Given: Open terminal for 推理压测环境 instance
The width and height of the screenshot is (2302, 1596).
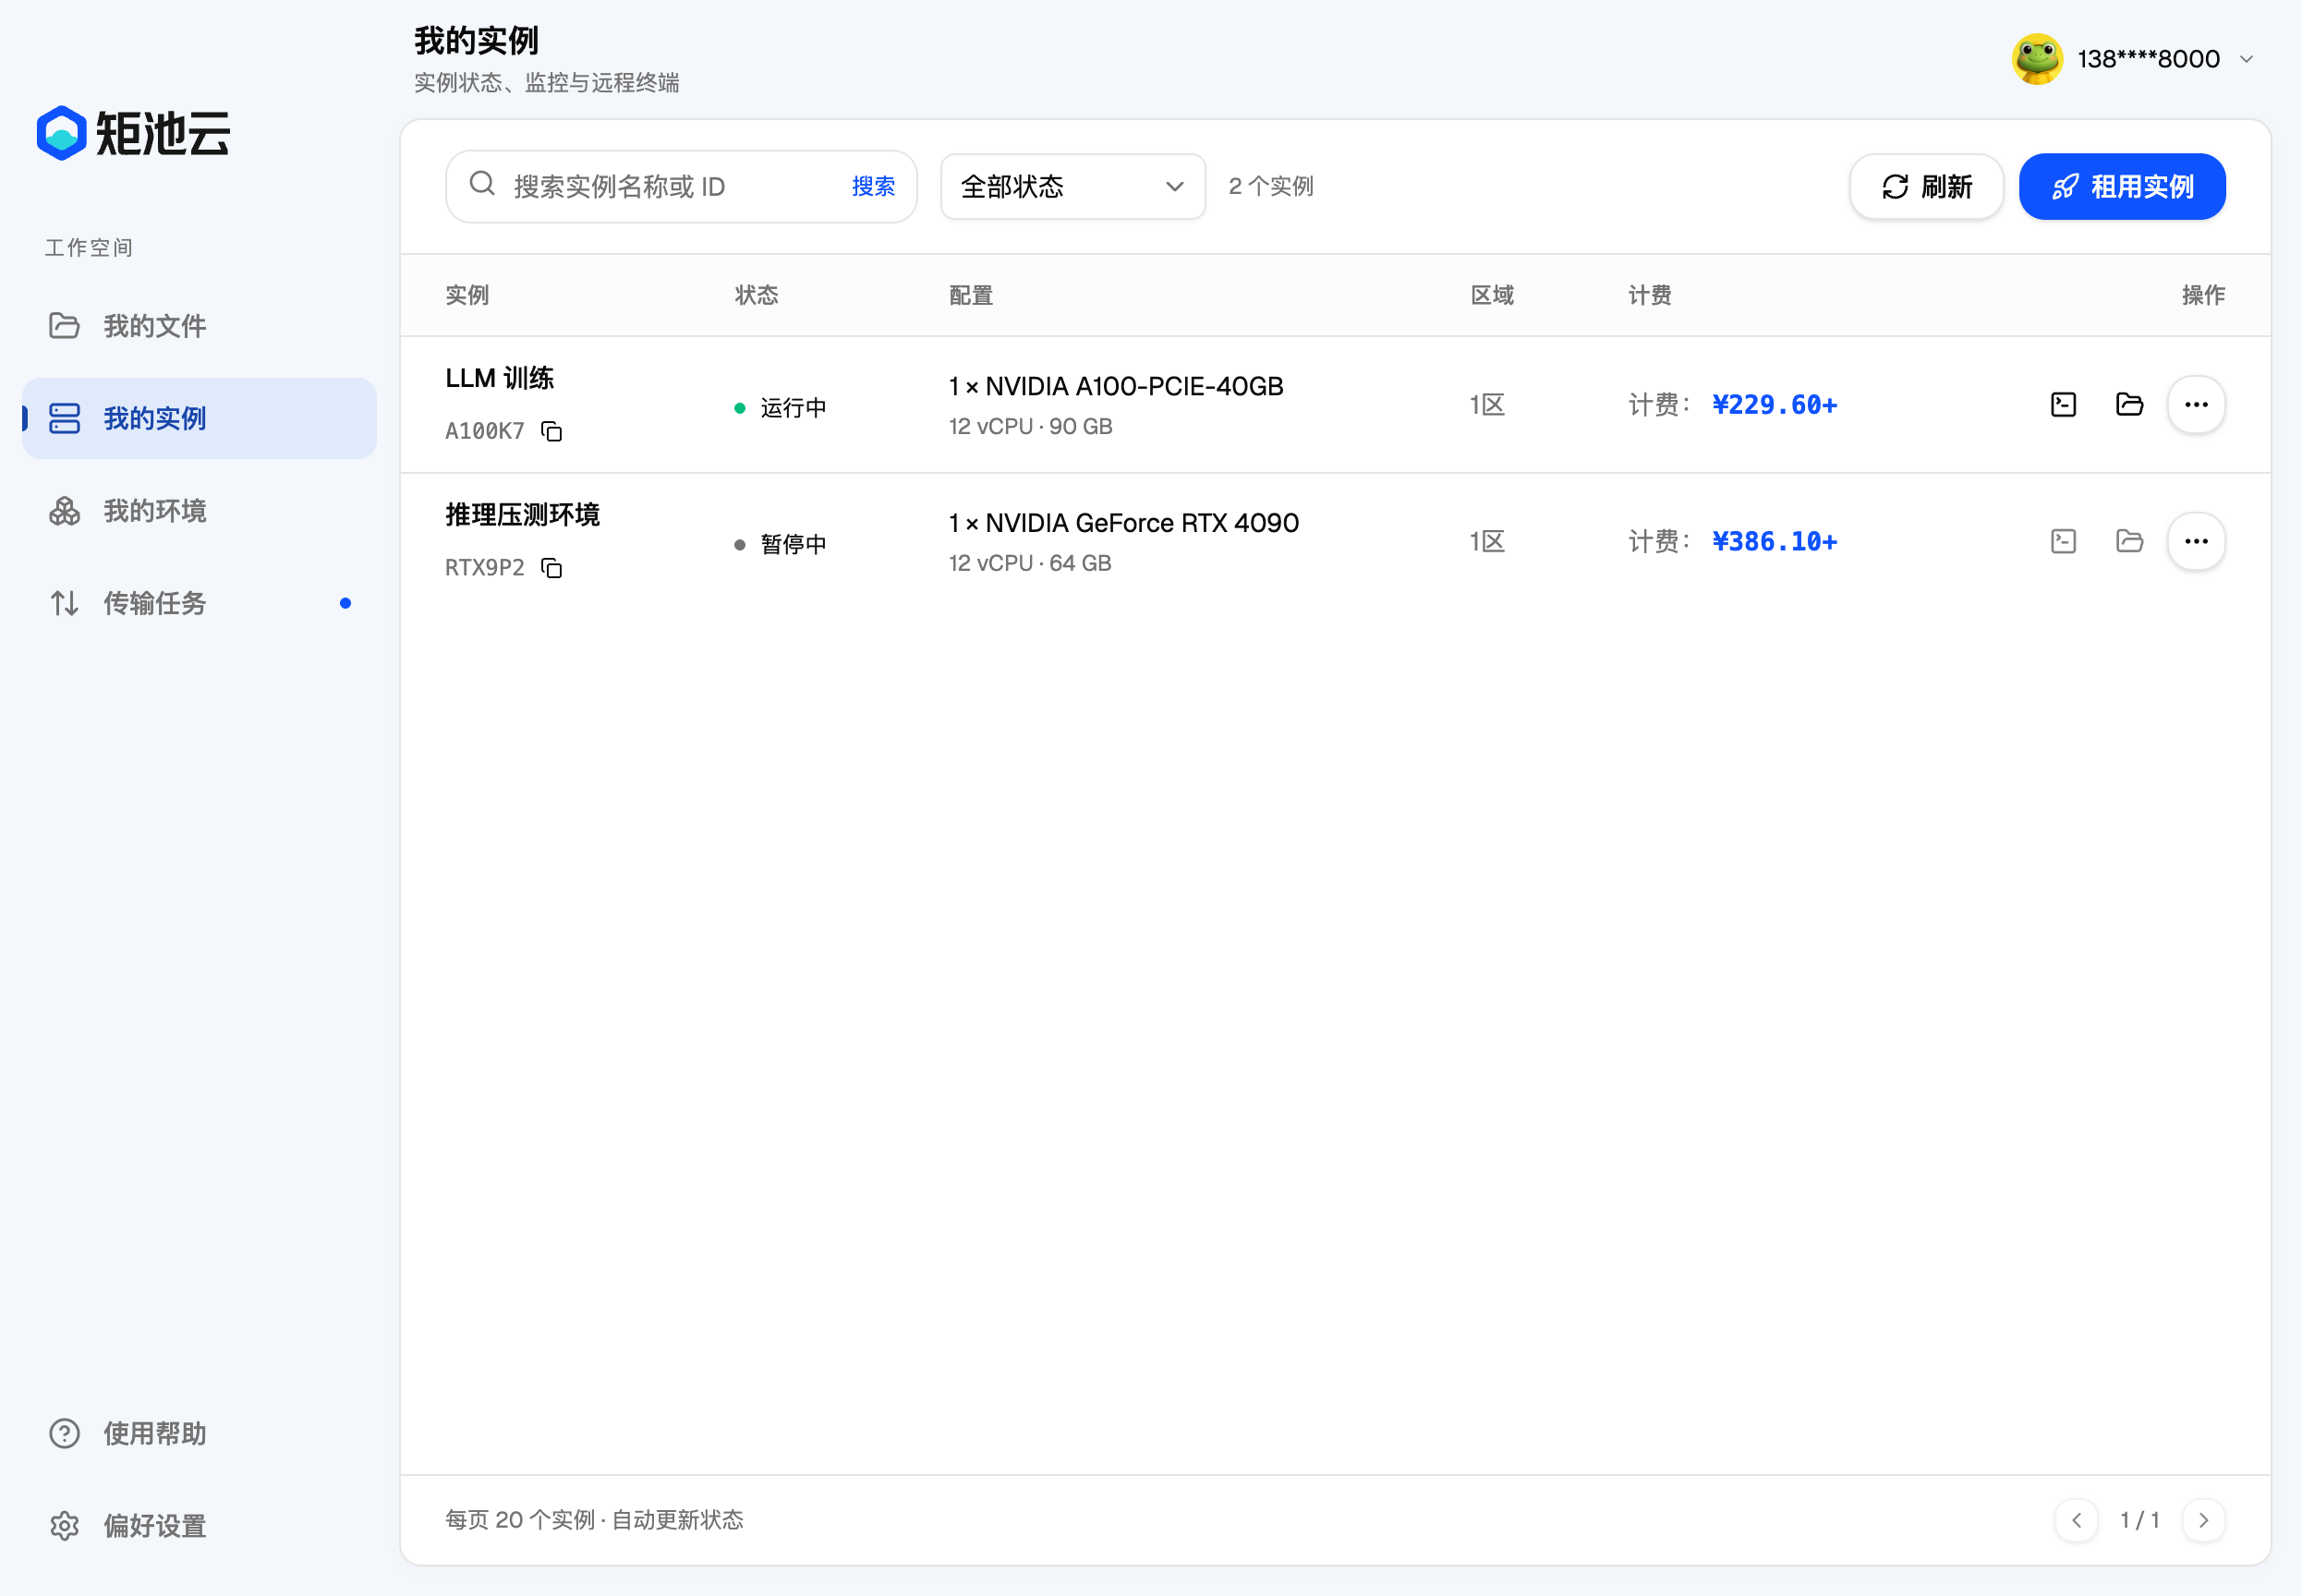Looking at the screenshot, I should (x=2063, y=541).
